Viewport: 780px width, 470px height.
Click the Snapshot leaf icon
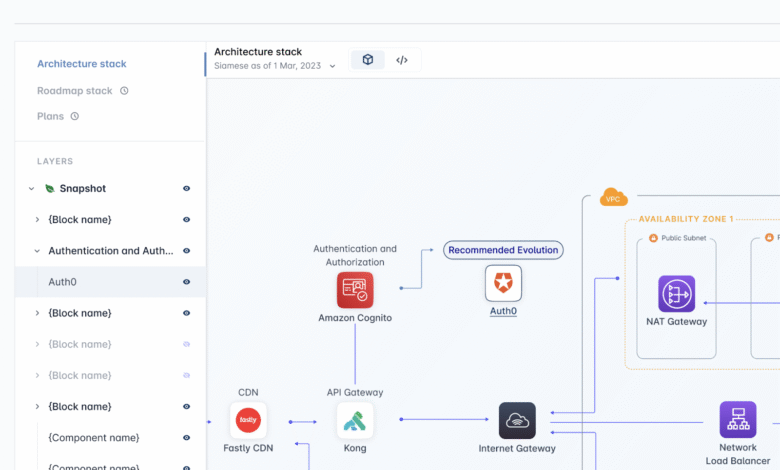click(x=50, y=188)
